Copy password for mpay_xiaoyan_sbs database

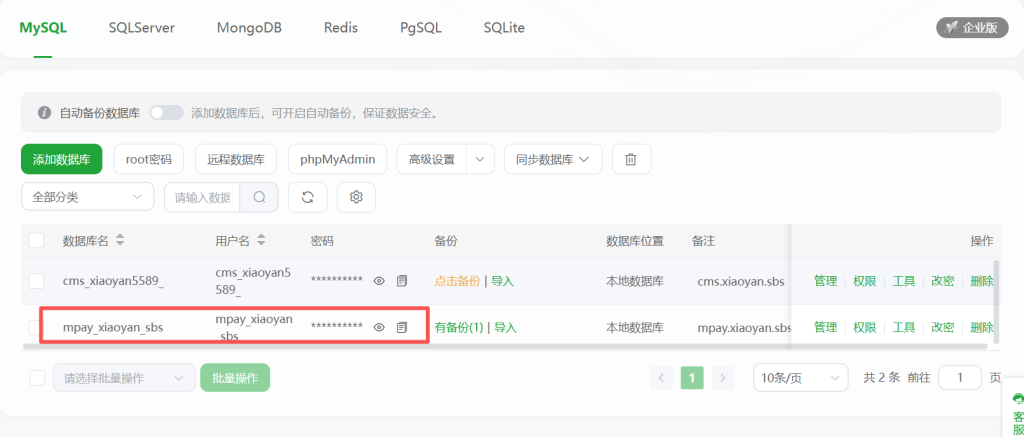[402, 327]
